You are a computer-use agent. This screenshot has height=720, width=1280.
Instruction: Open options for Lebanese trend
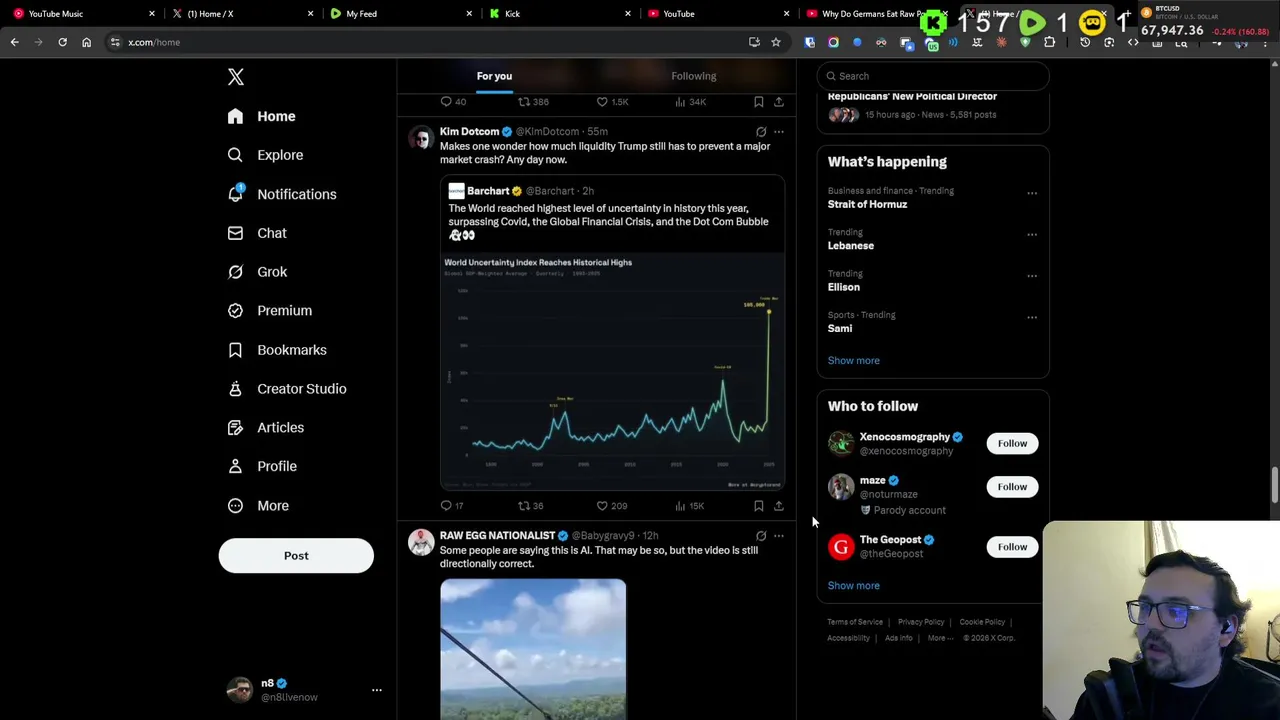pyautogui.click(x=1032, y=235)
